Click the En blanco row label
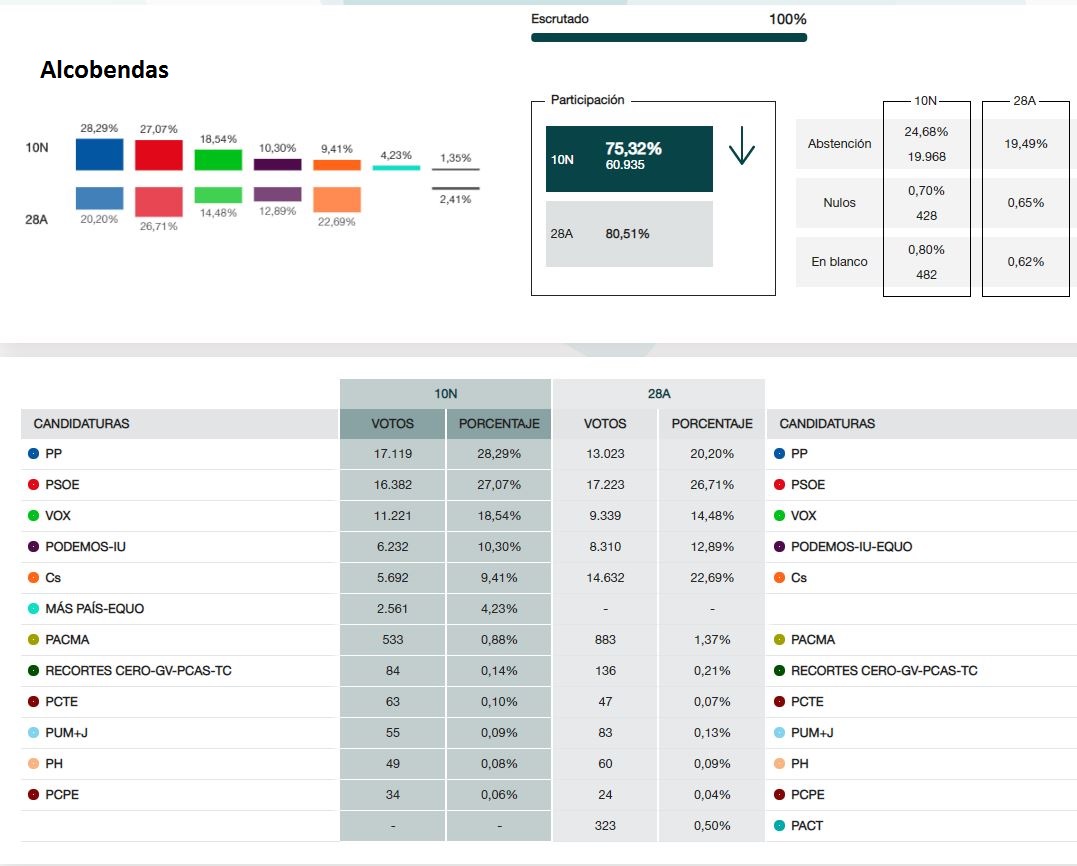The height and width of the screenshot is (866, 1077). (x=839, y=262)
